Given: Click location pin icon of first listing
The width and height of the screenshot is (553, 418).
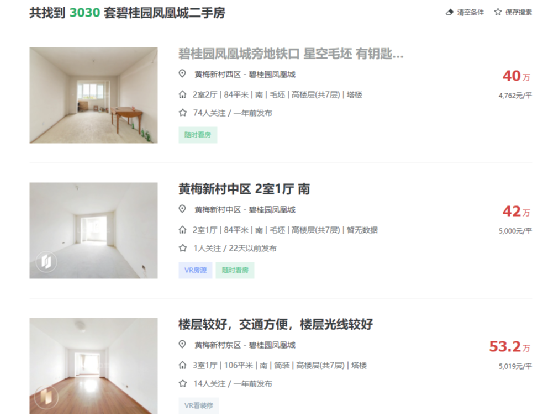Looking at the screenshot, I should pos(182,74).
